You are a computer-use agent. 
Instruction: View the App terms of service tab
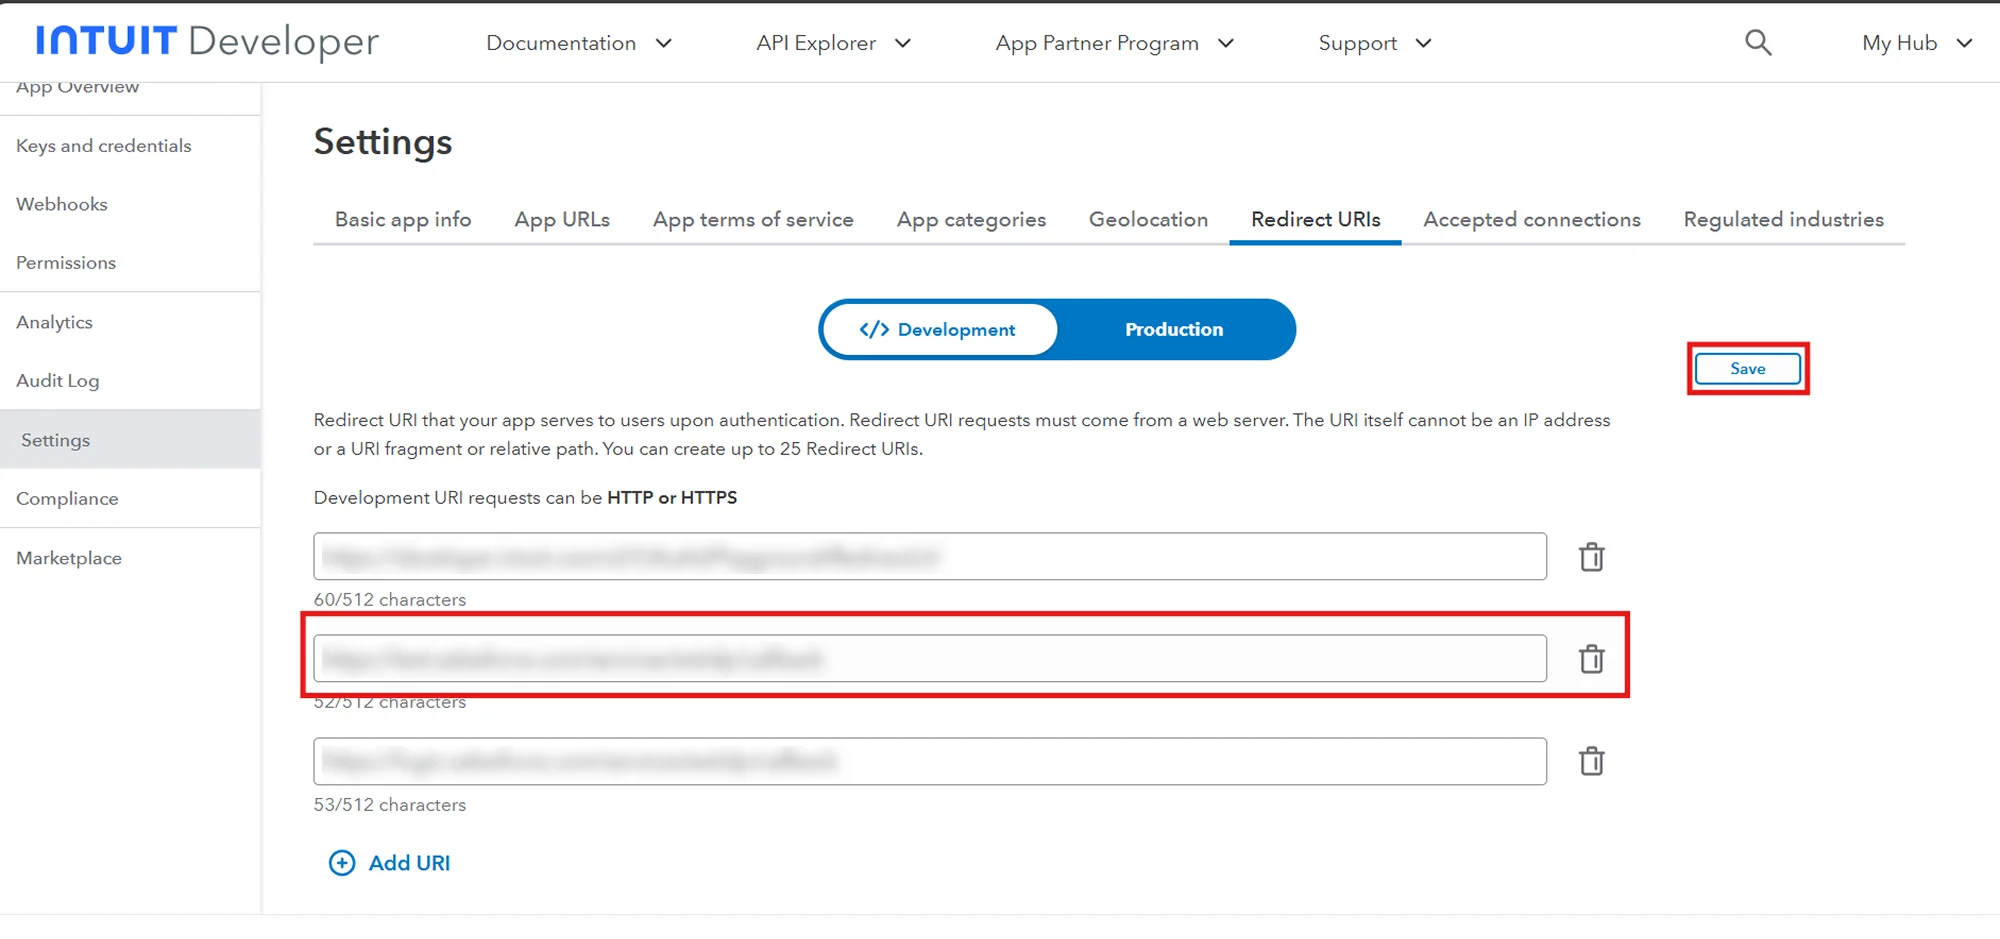pyautogui.click(x=753, y=219)
